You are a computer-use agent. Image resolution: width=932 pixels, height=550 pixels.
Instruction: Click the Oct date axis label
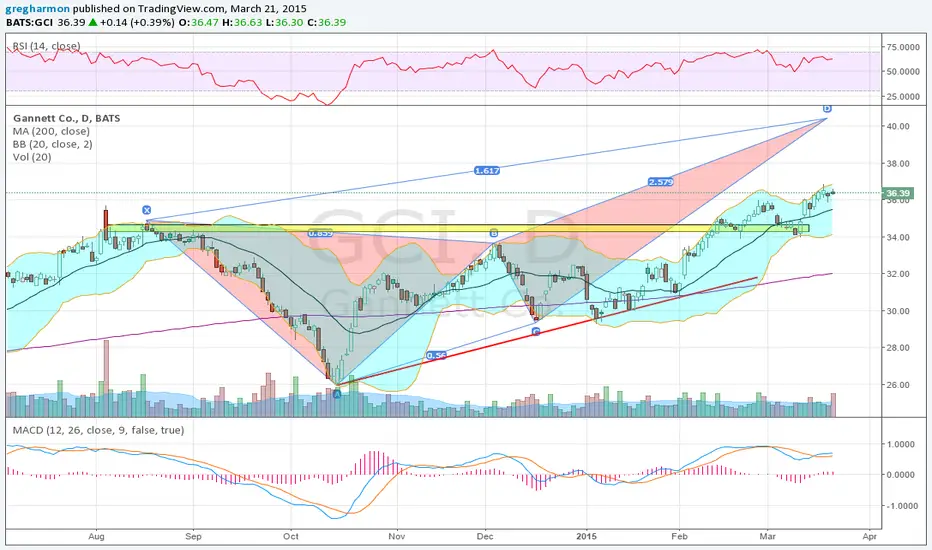click(x=291, y=536)
